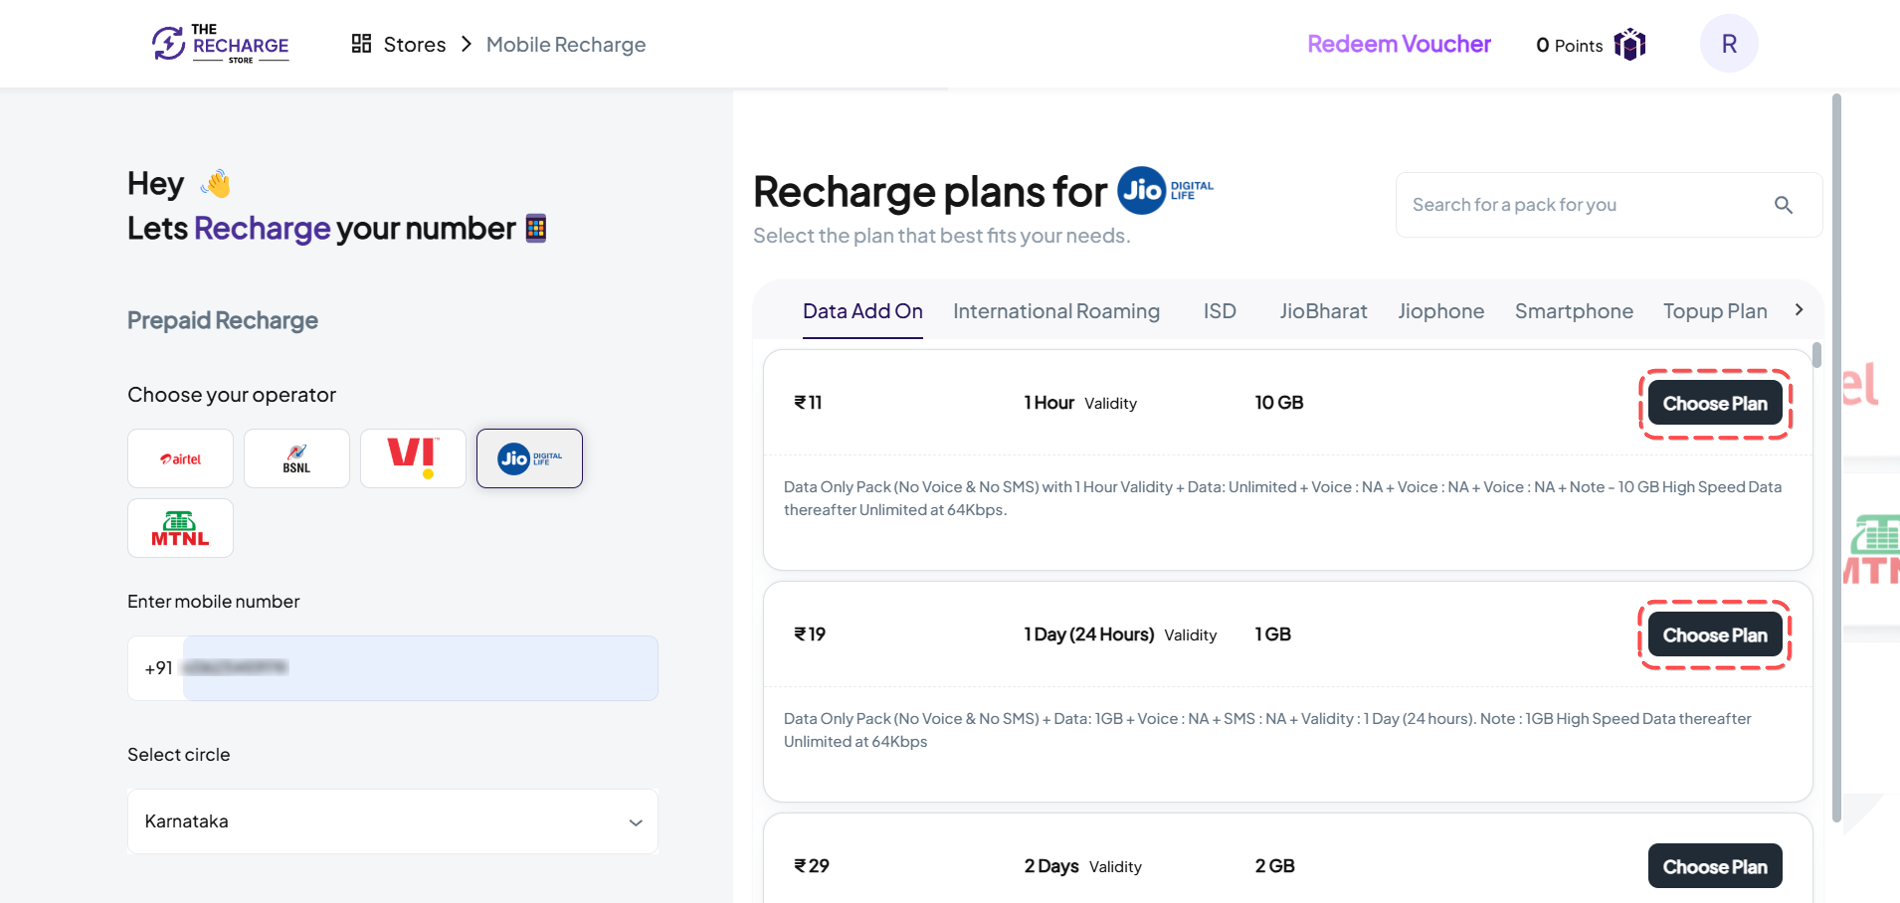Select Mobile Recharge breadcrumb

565,44
